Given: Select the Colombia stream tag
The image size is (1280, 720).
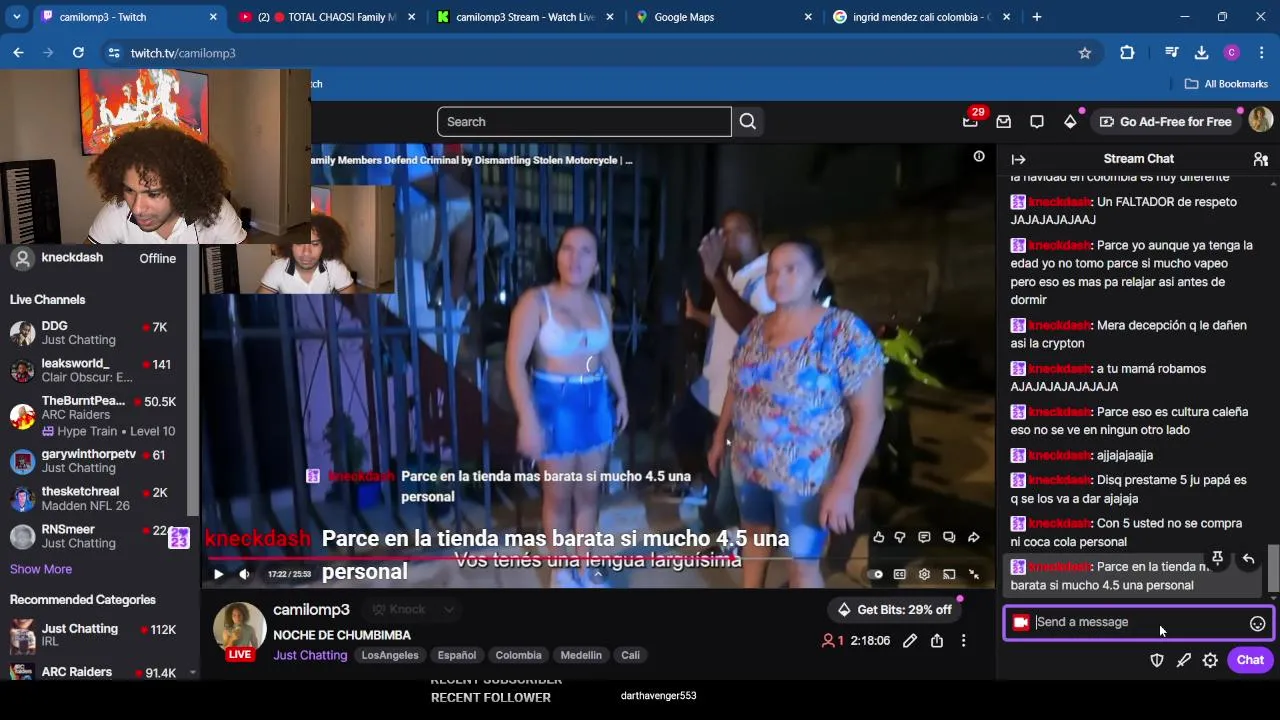Looking at the screenshot, I should click(518, 655).
